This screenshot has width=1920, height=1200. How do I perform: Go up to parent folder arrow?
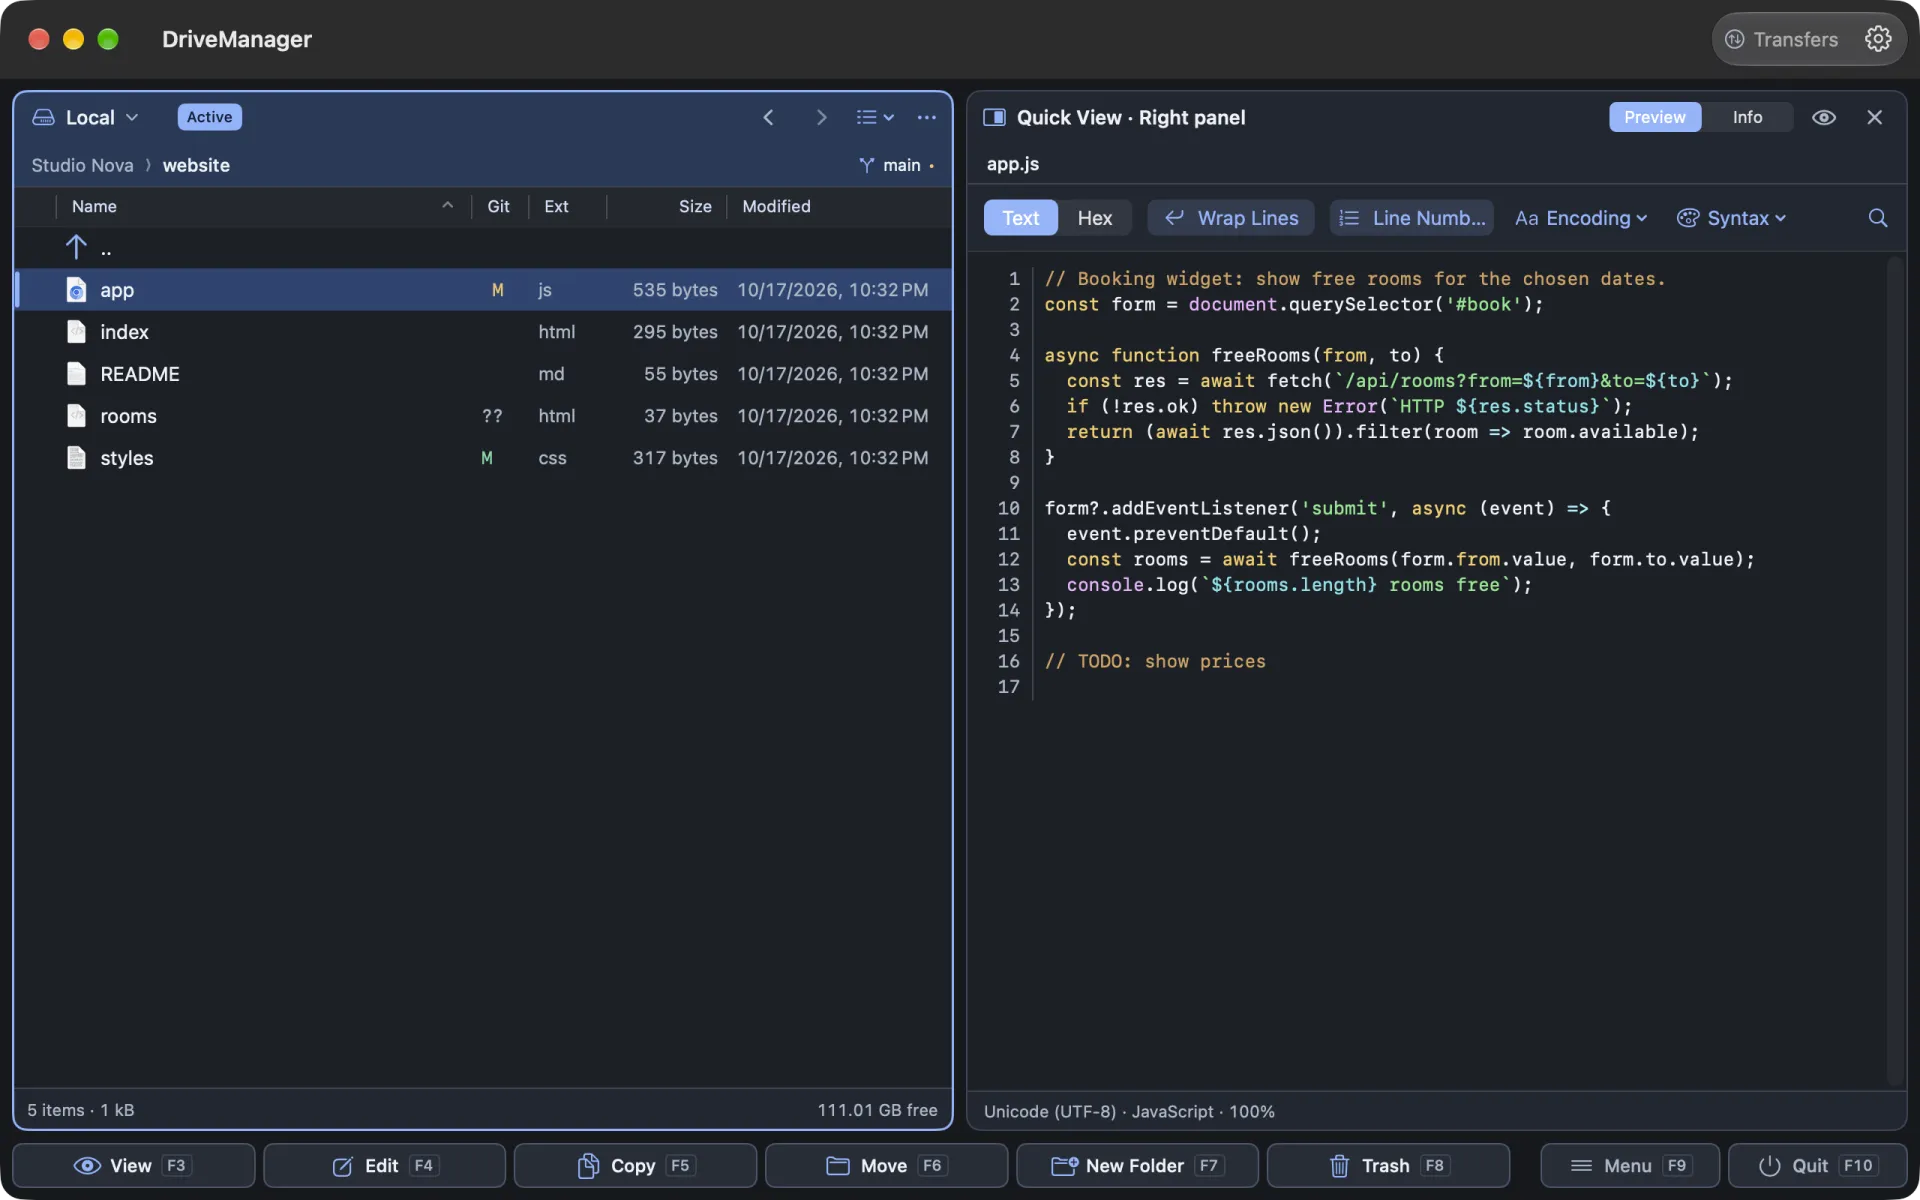click(76, 247)
